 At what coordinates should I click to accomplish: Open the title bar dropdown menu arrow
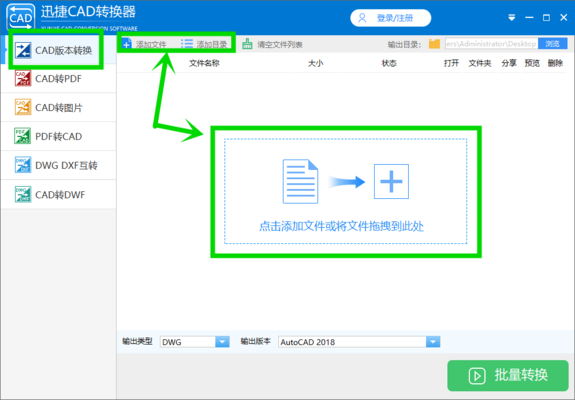click(512, 18)
